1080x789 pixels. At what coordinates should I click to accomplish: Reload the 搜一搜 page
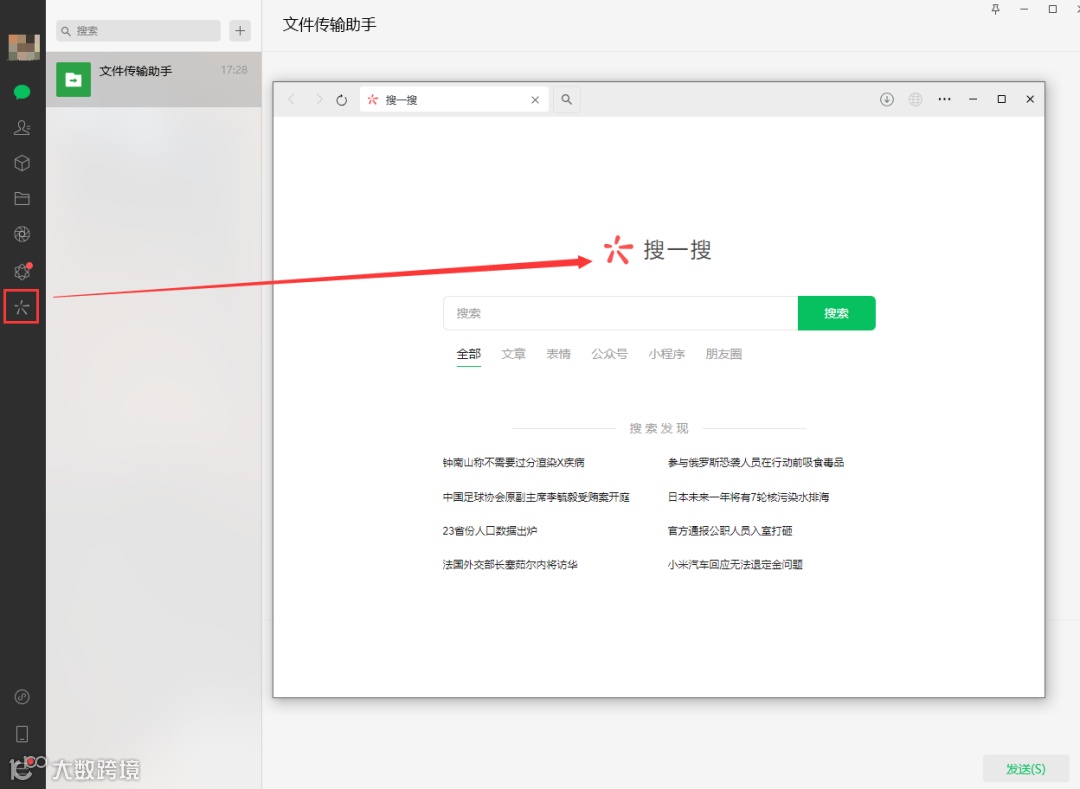coord(342,100)
